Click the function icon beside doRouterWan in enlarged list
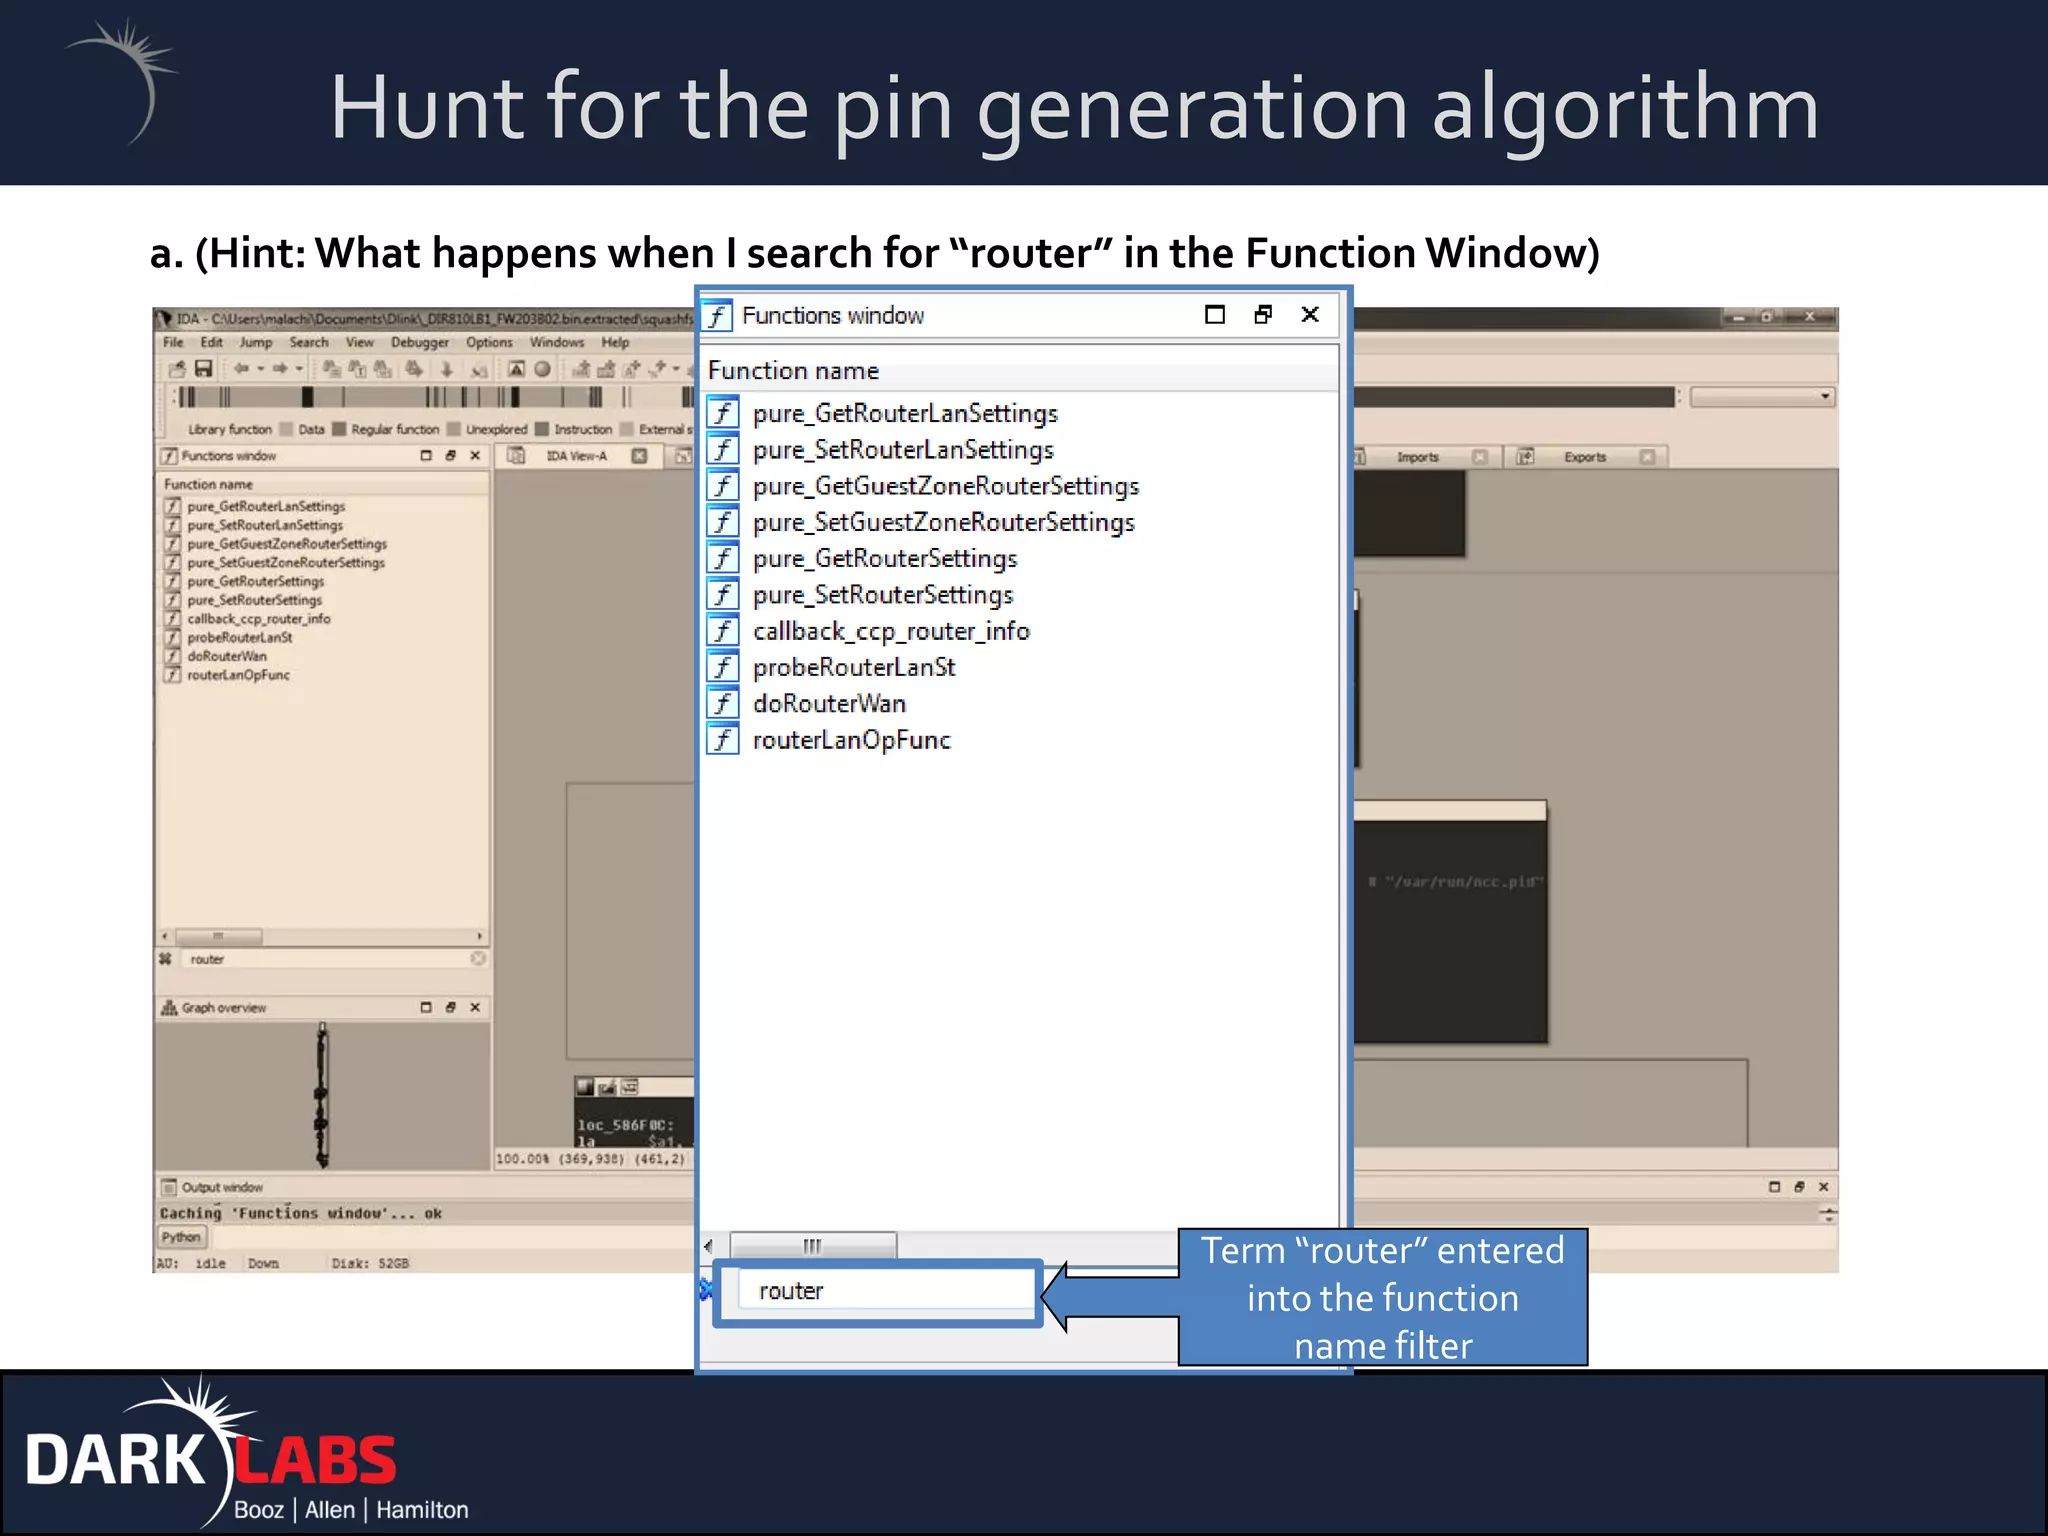2048x1536 pixels. 723,702
